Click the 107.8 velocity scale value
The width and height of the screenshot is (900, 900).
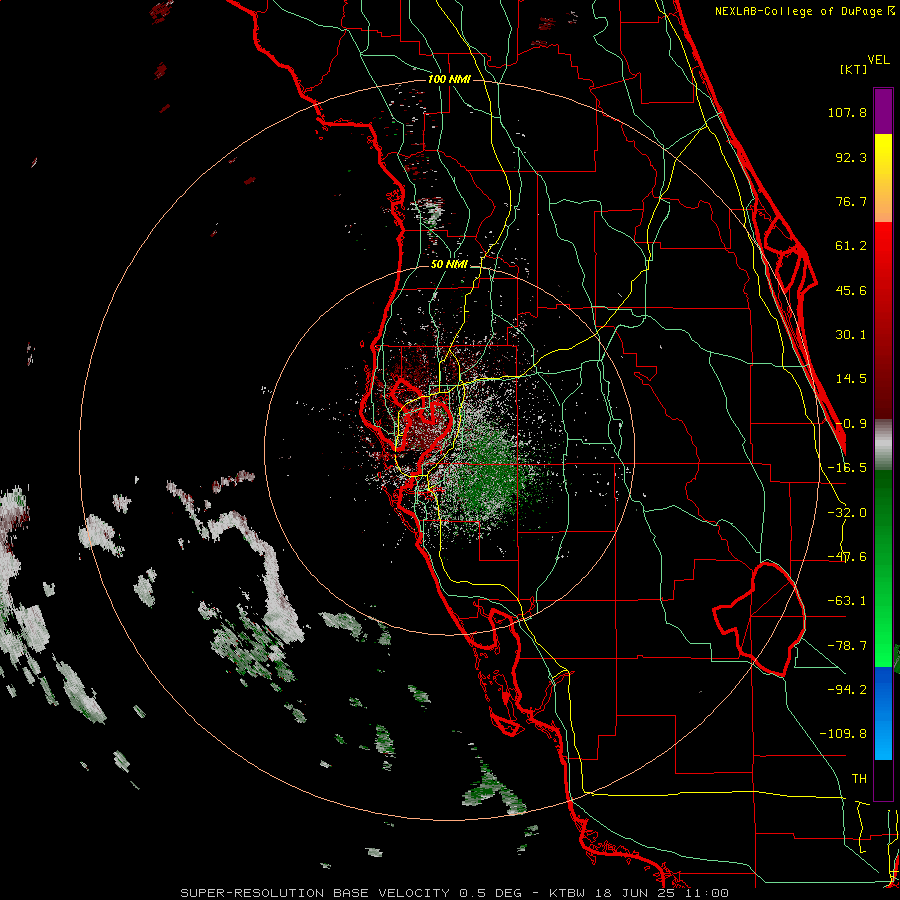847,112
